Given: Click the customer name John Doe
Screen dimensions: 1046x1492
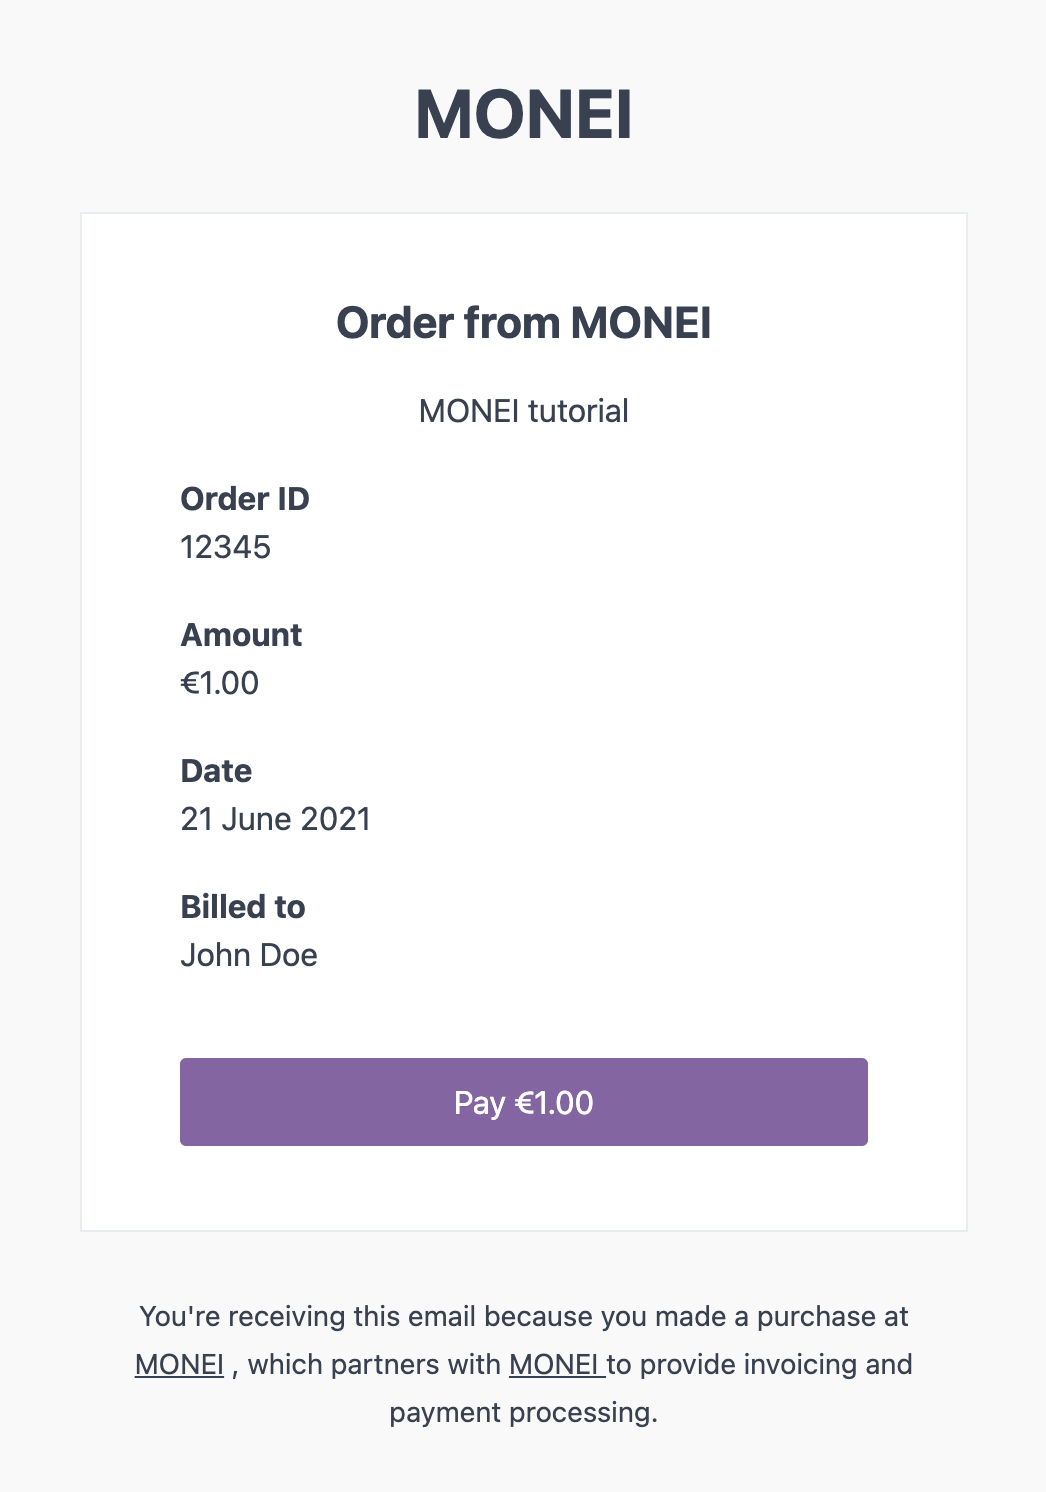Looking at the screenshot, I should click(249, 955).
